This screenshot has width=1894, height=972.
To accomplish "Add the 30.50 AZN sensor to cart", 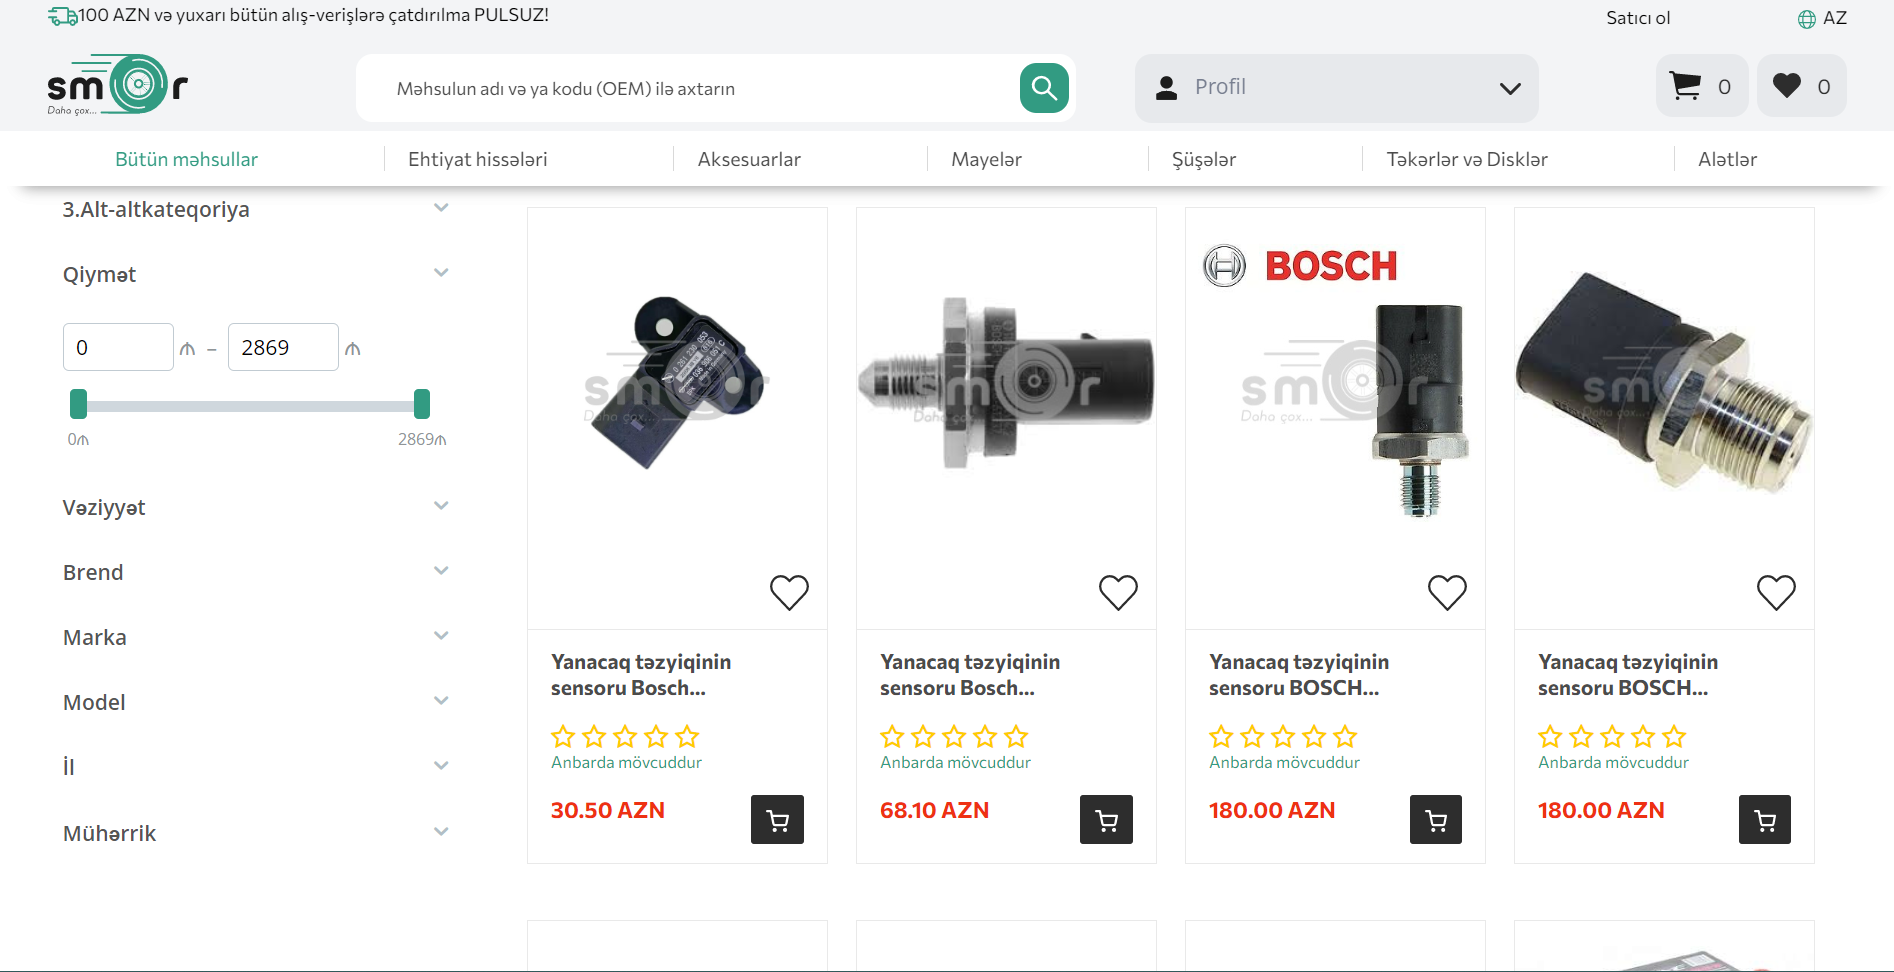I will [777, 820].
